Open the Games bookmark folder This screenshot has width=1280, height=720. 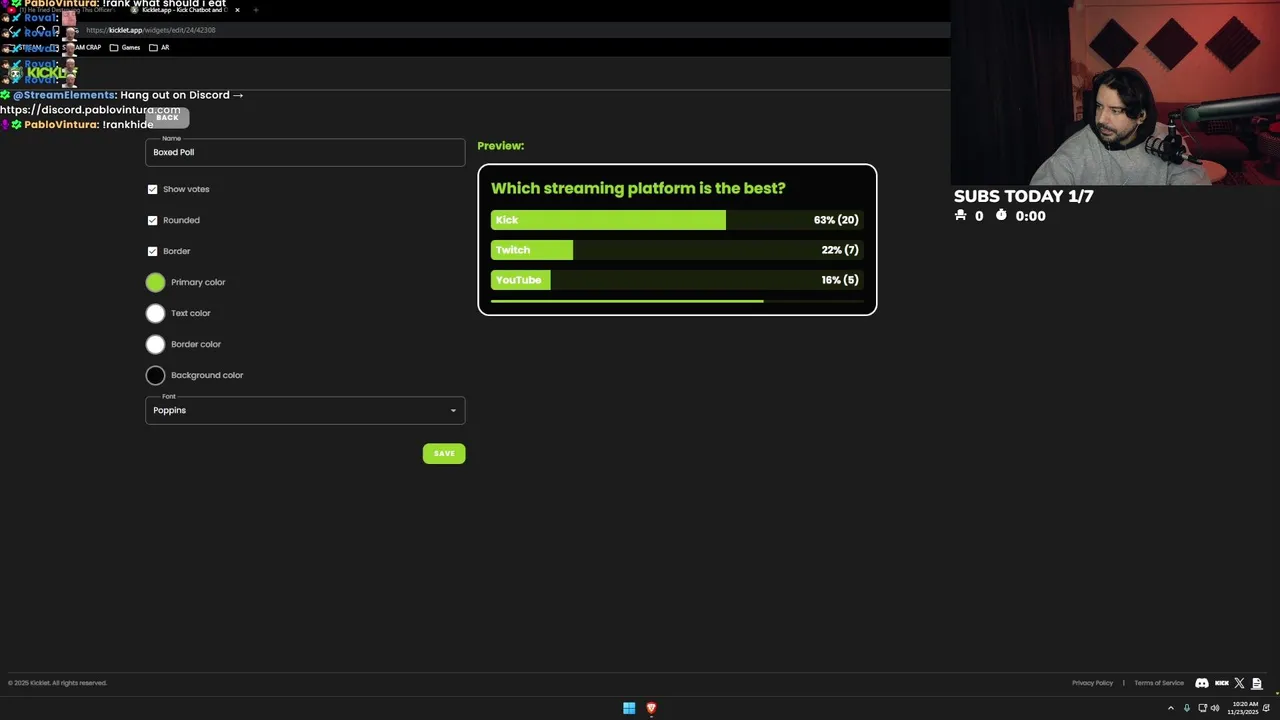click(x=125, y=47)
